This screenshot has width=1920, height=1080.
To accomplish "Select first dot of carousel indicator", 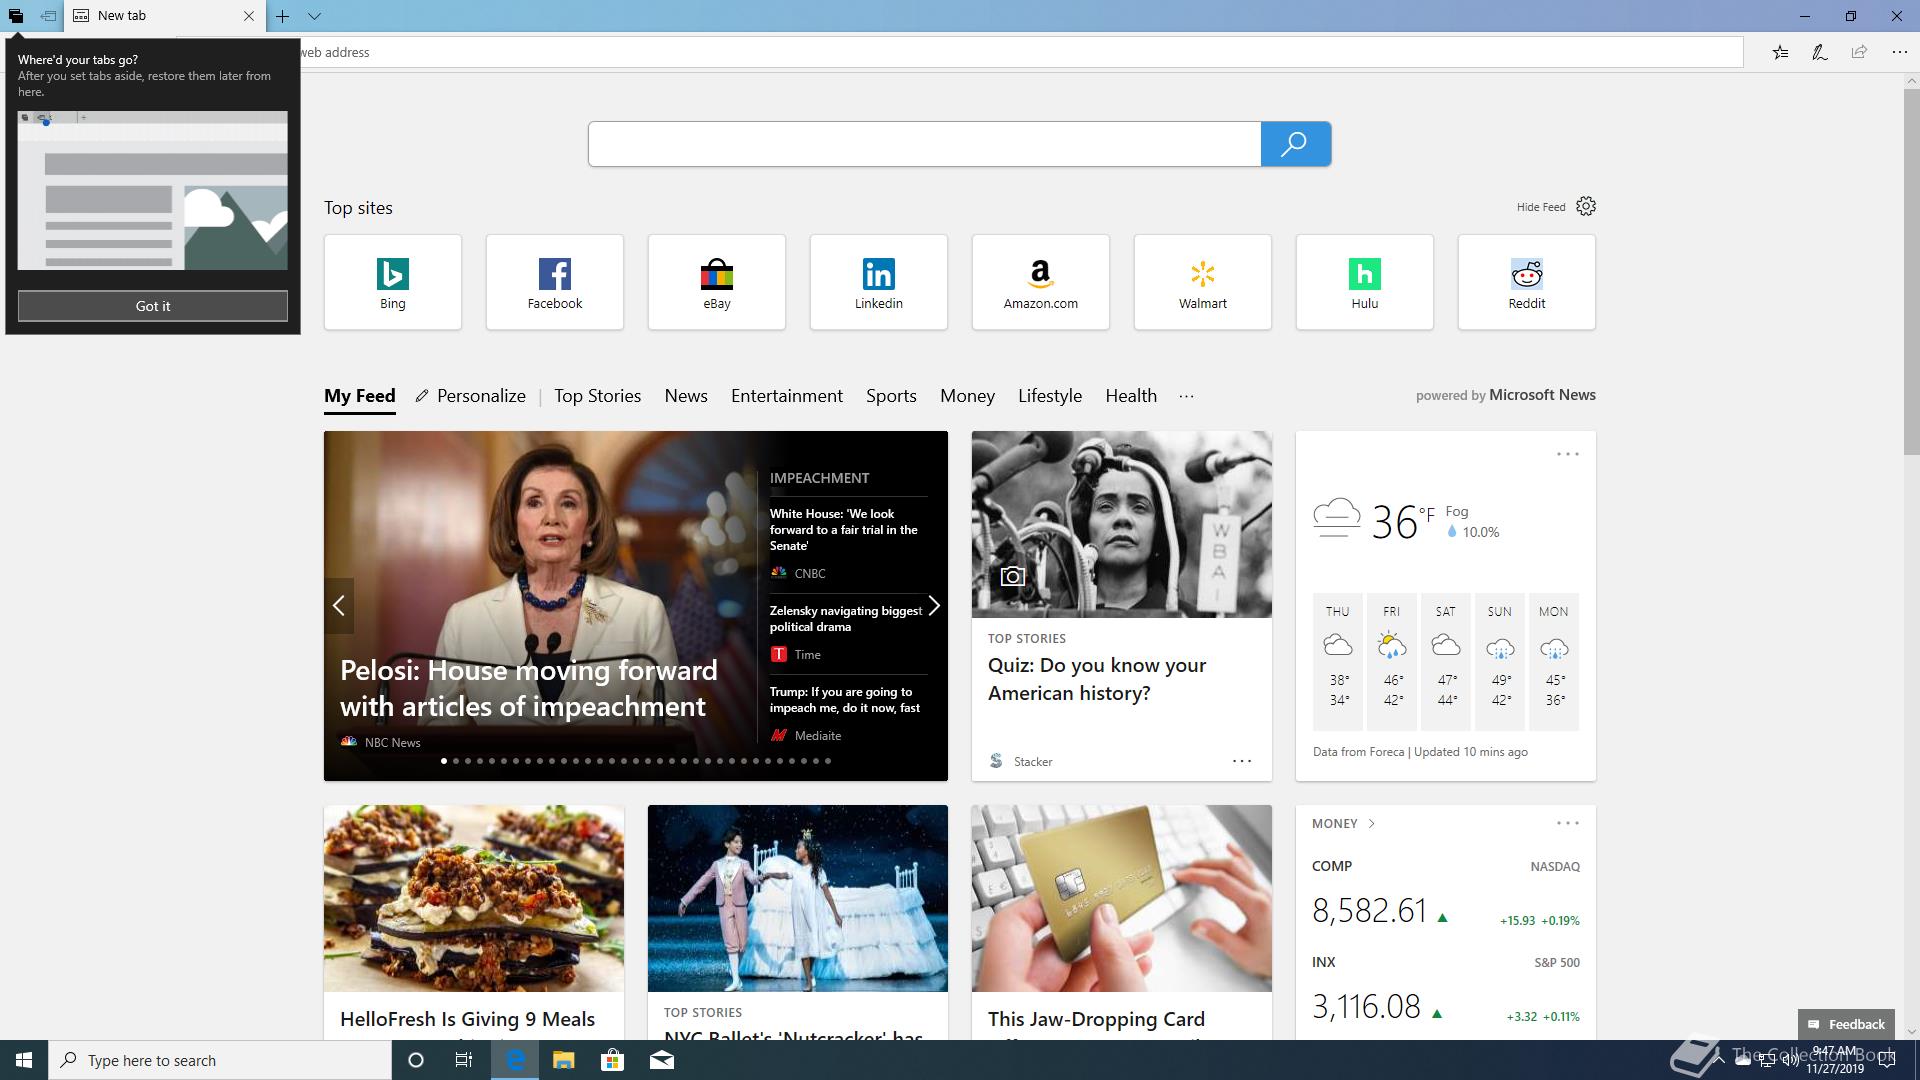I will [444, 761].
